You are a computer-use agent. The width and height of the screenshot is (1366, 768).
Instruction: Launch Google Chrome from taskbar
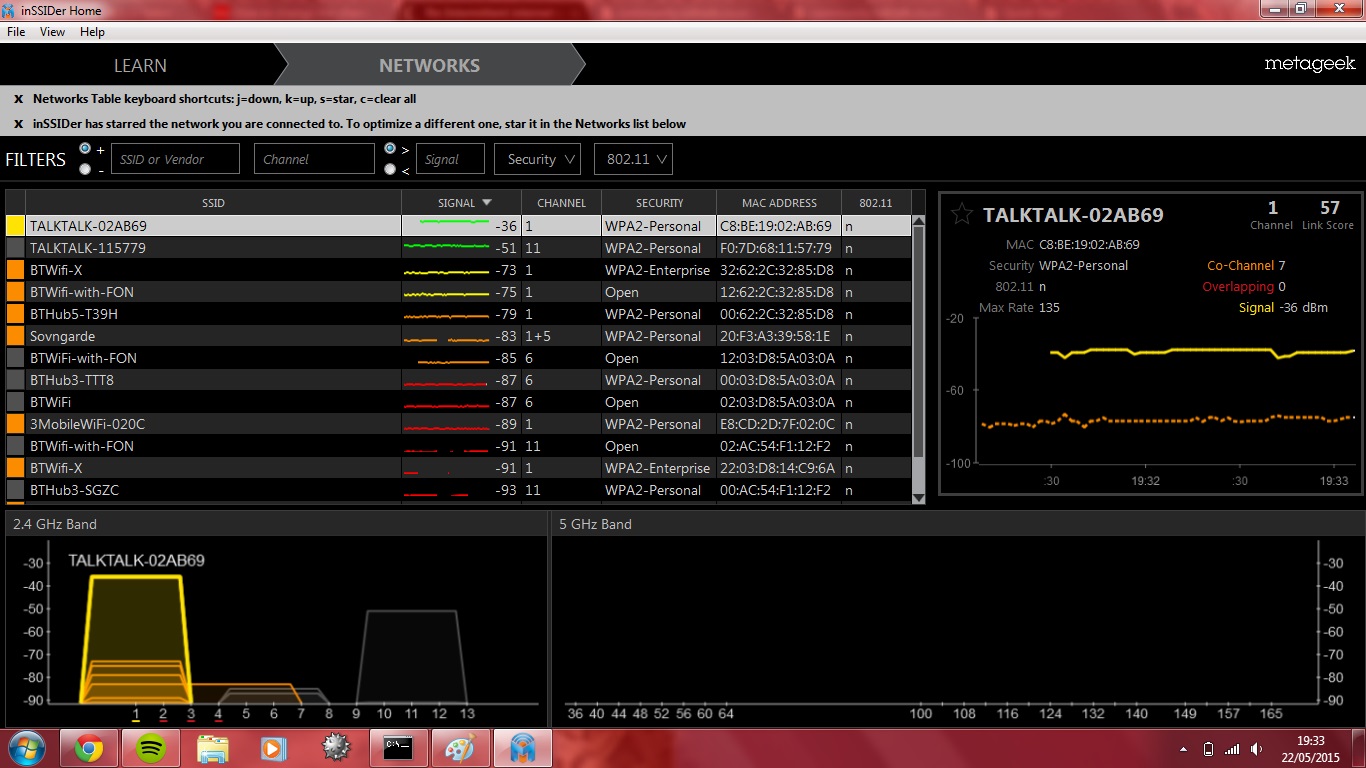[89, 748]
